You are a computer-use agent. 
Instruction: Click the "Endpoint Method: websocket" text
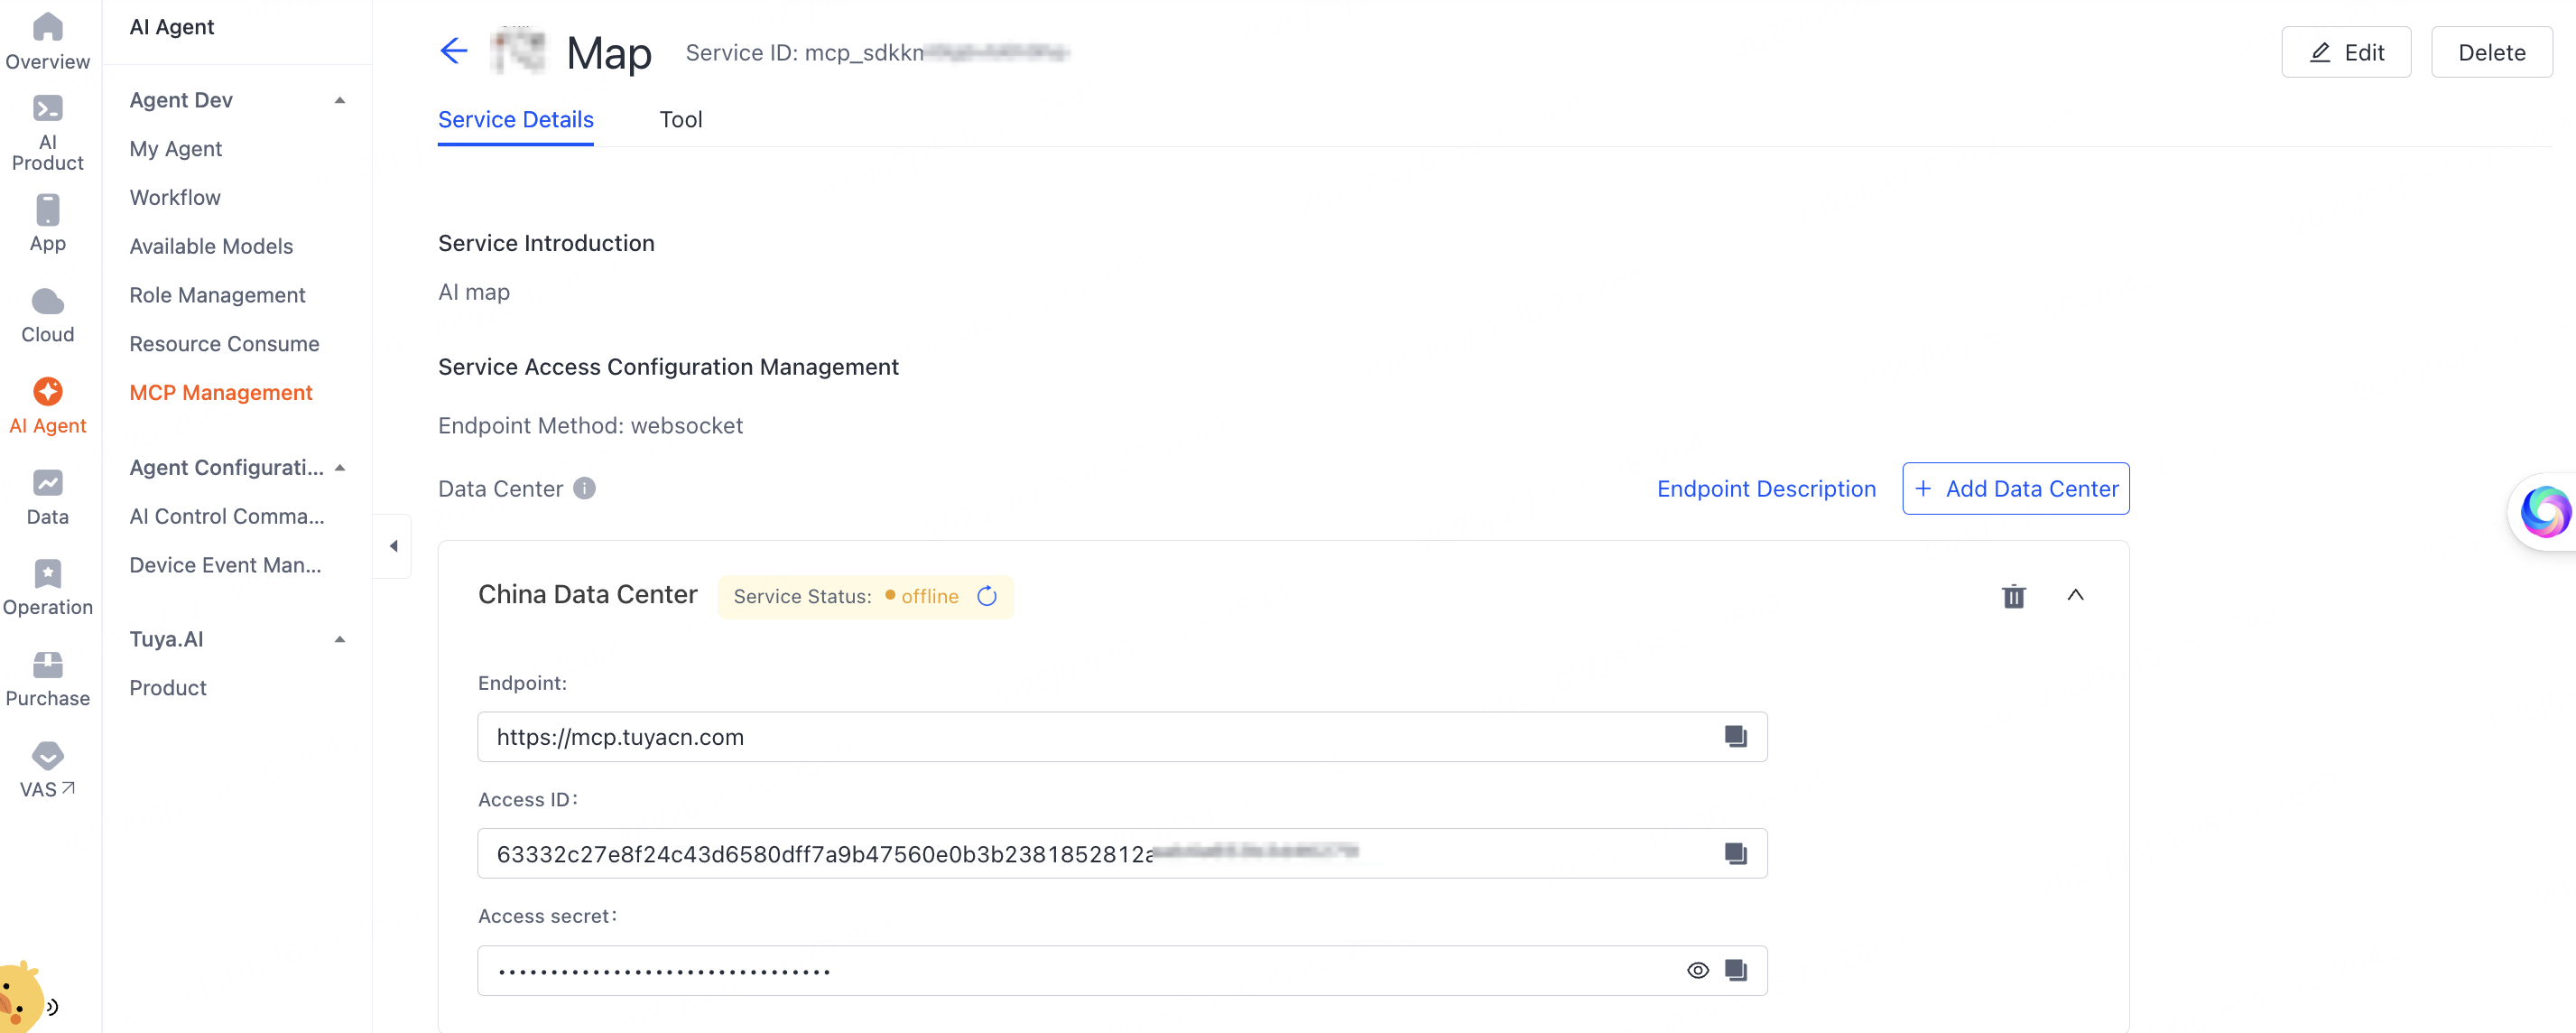[590, 426]
